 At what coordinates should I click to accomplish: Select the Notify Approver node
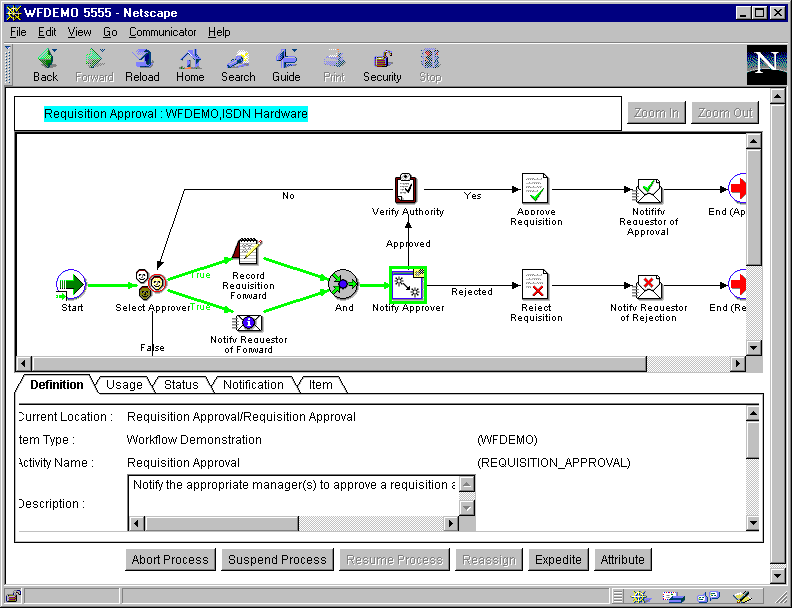(408, 285)
